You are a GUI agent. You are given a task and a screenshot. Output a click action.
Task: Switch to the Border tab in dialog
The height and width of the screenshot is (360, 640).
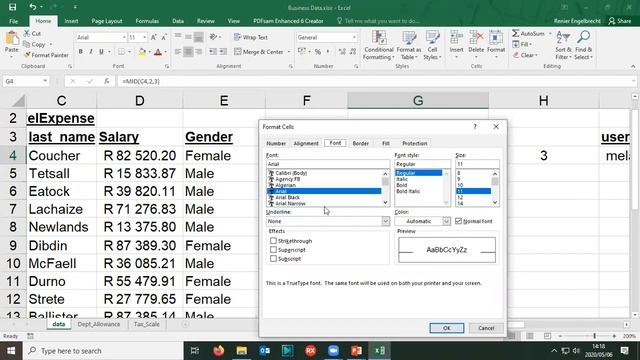(360, 143)
